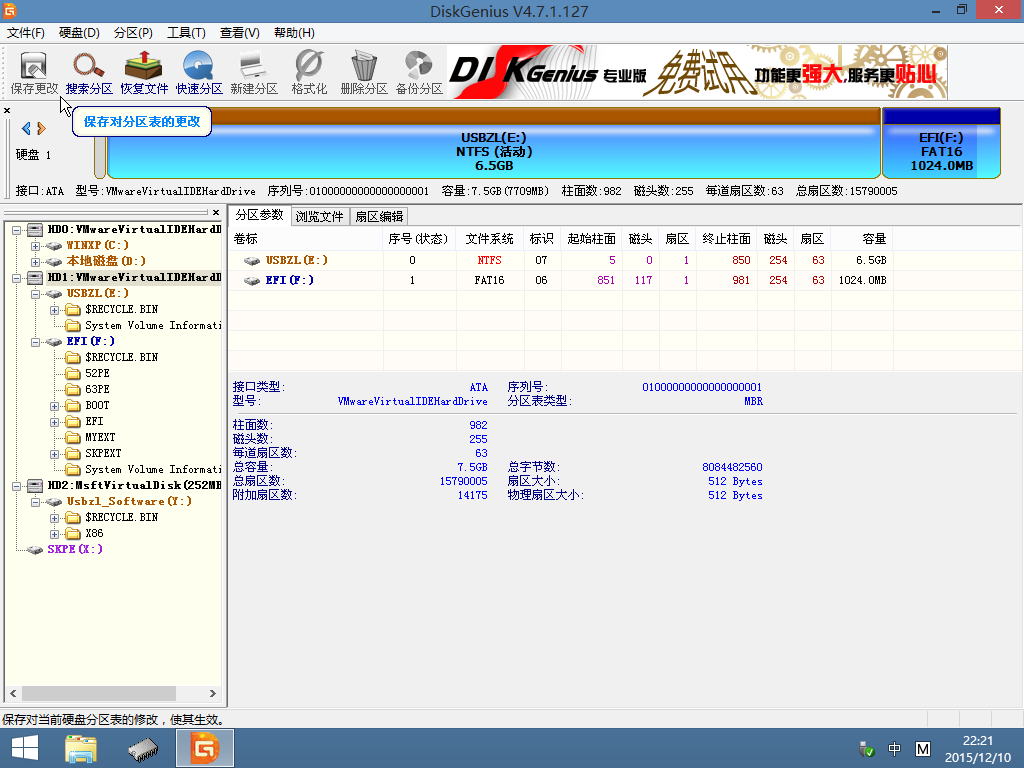Click the DiskGenius 专业版 banner ad
The image size is (1024, 768).
(697, 72)
